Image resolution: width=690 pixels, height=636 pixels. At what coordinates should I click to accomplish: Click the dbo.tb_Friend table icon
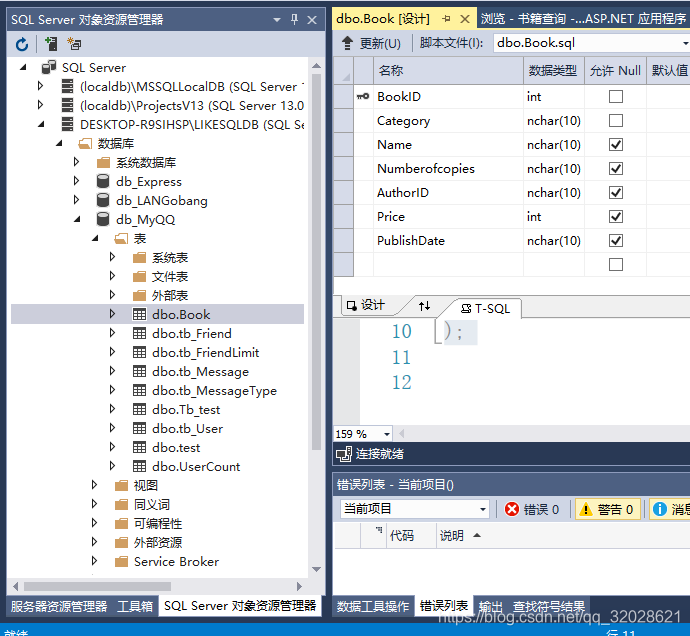point(139,333)
